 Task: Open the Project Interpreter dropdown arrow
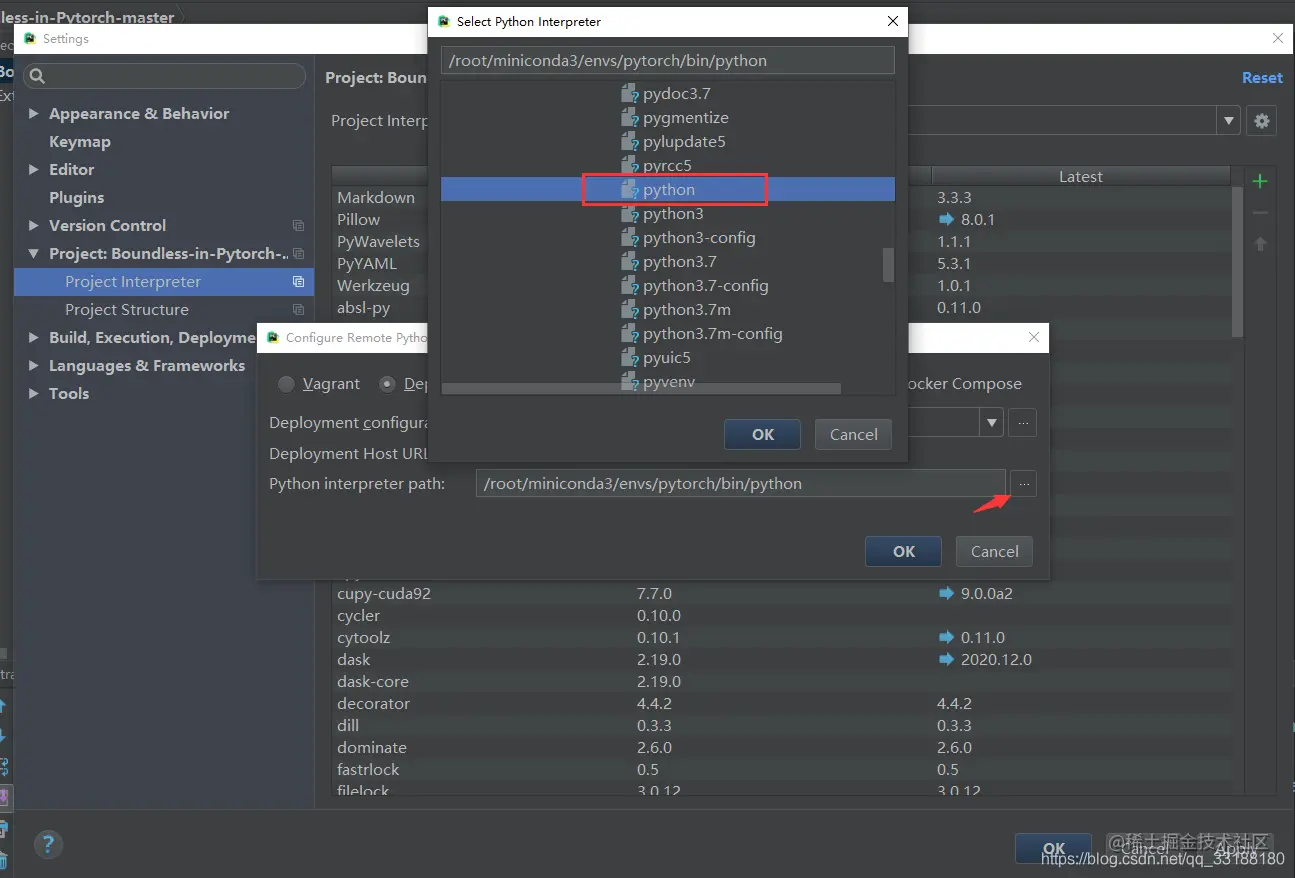pos(1229,121)
